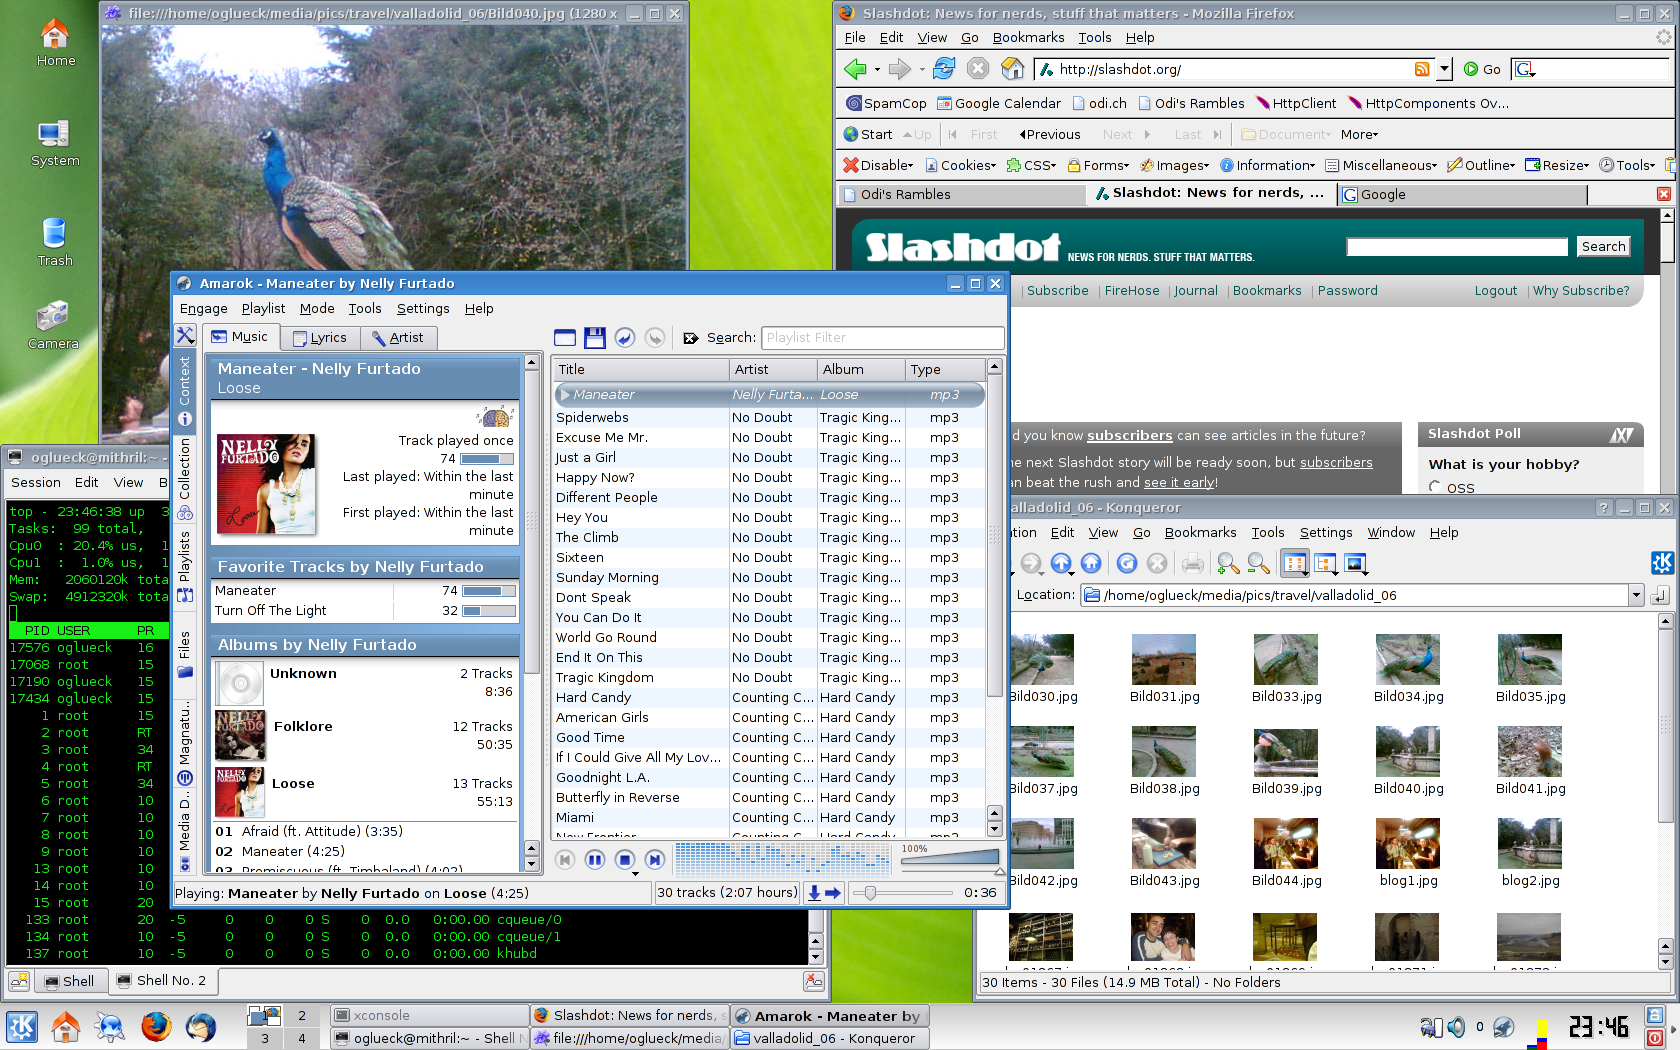Pause playback in Amarok
Viewport: 1680px width, 1050px height.
pyautogui.click(x=595, y=859)
